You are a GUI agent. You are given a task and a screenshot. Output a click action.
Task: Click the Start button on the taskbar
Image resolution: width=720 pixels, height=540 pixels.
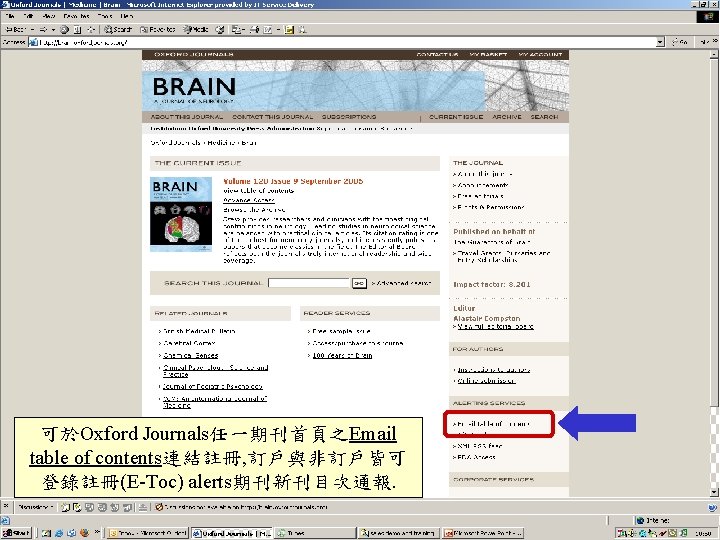(16, 533)
